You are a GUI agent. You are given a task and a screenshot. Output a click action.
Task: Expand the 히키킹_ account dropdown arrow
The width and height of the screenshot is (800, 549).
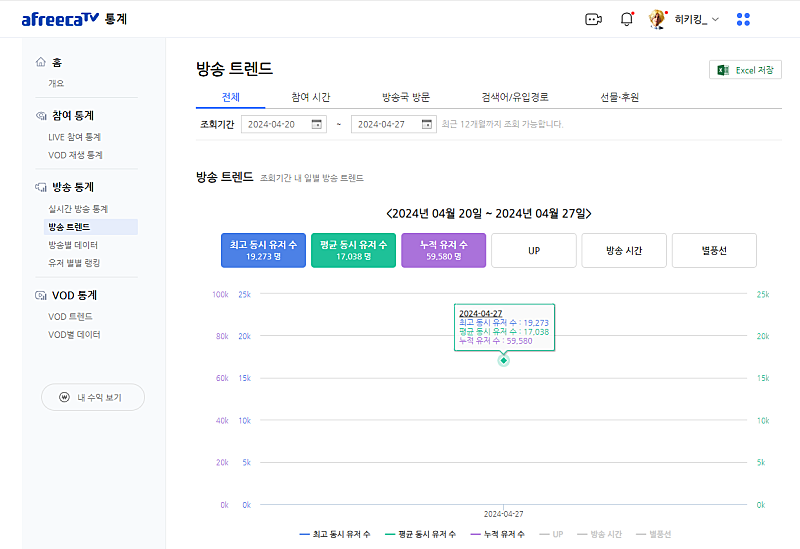[715, 19]
